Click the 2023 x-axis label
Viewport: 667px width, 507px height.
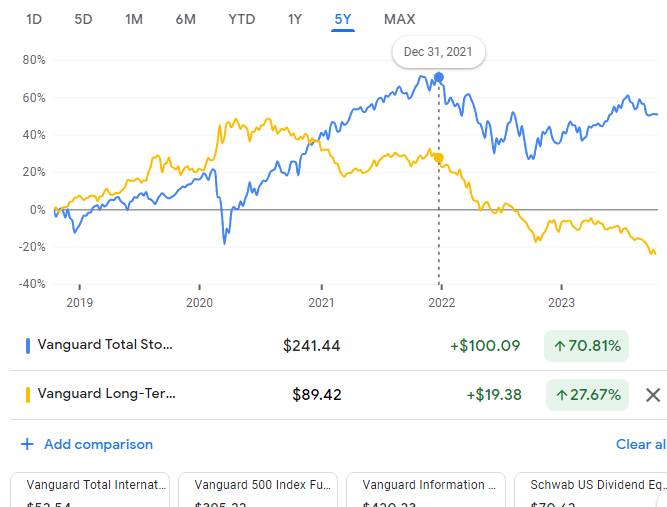pyautogui.click(x=561, y=303)
